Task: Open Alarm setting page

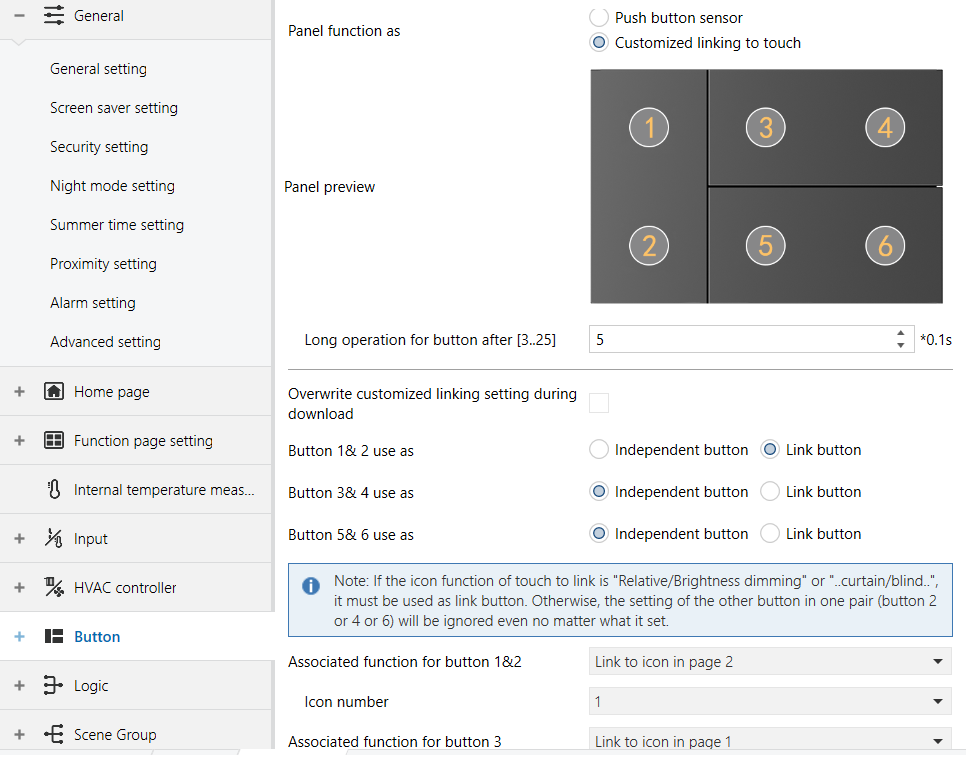Action: click(x=93, y=302)
